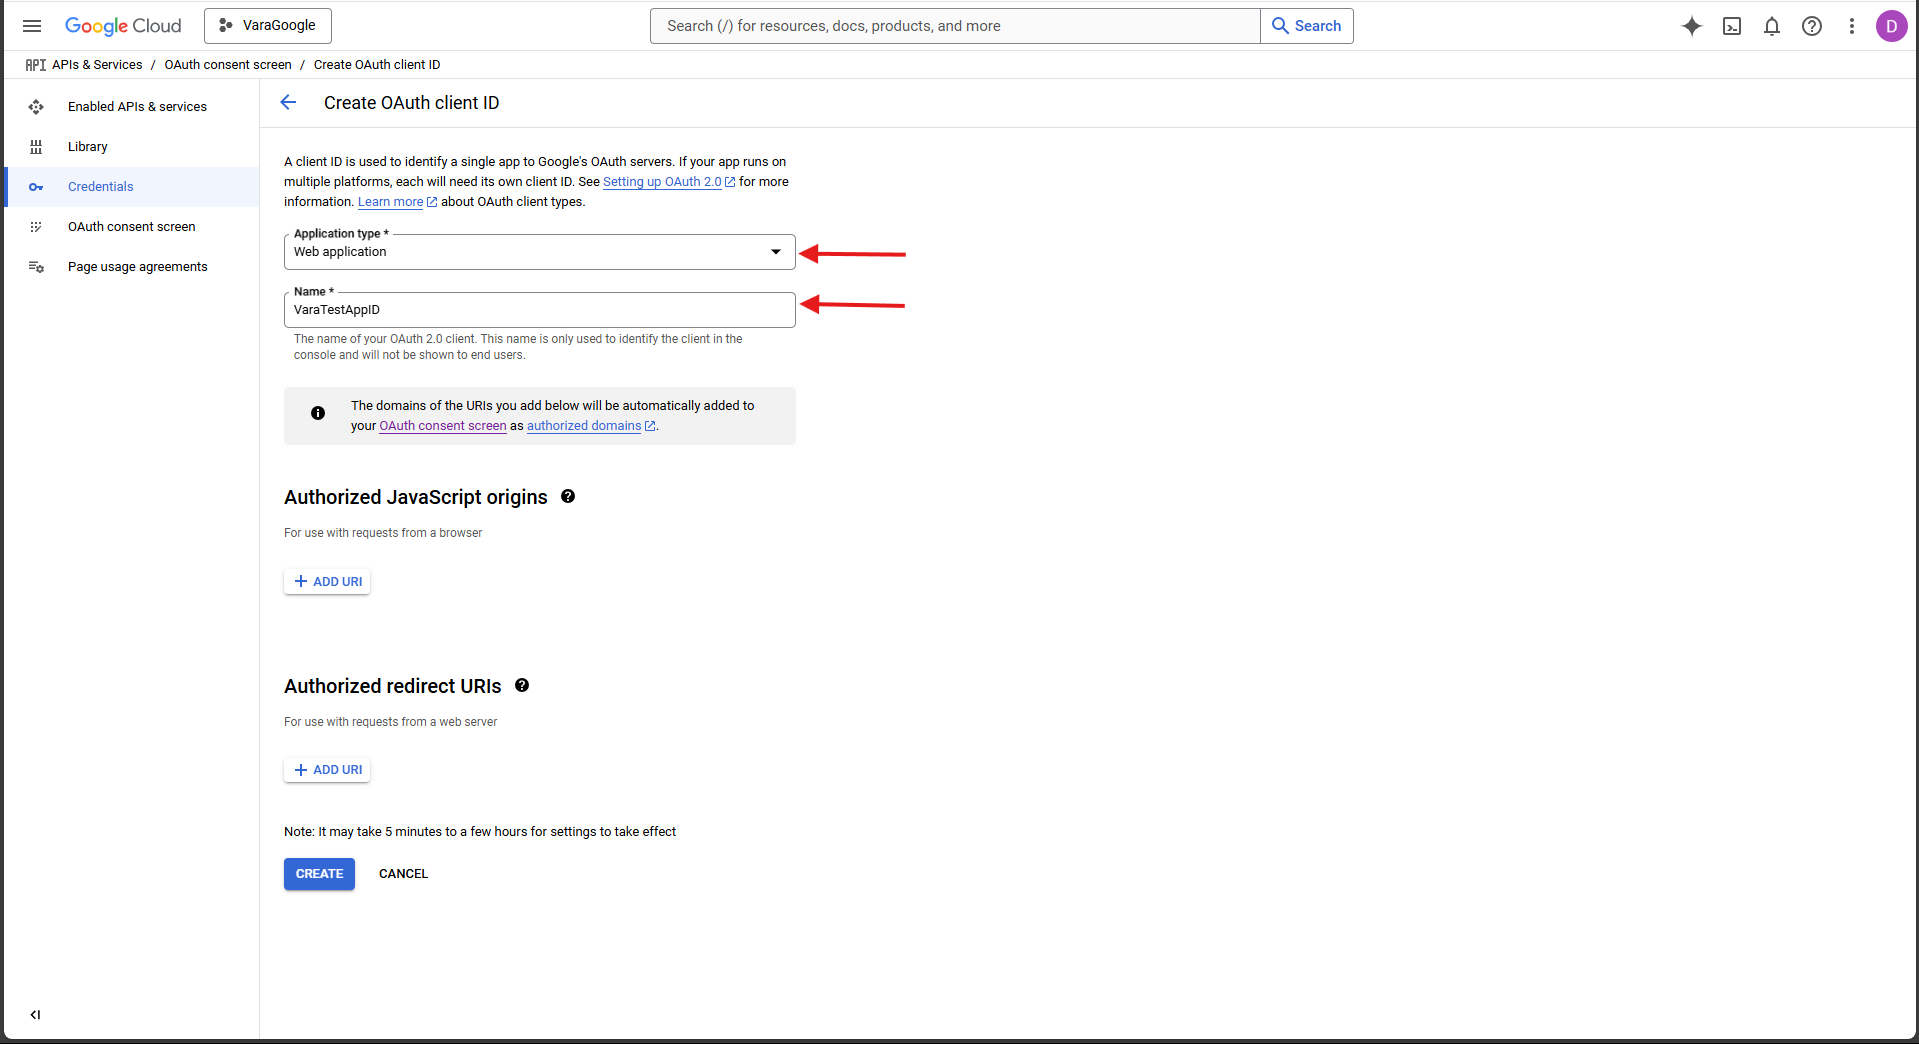Open the VaraGoogle project selector
The width and height of the screenshot is (1919, 1044).
268,26
